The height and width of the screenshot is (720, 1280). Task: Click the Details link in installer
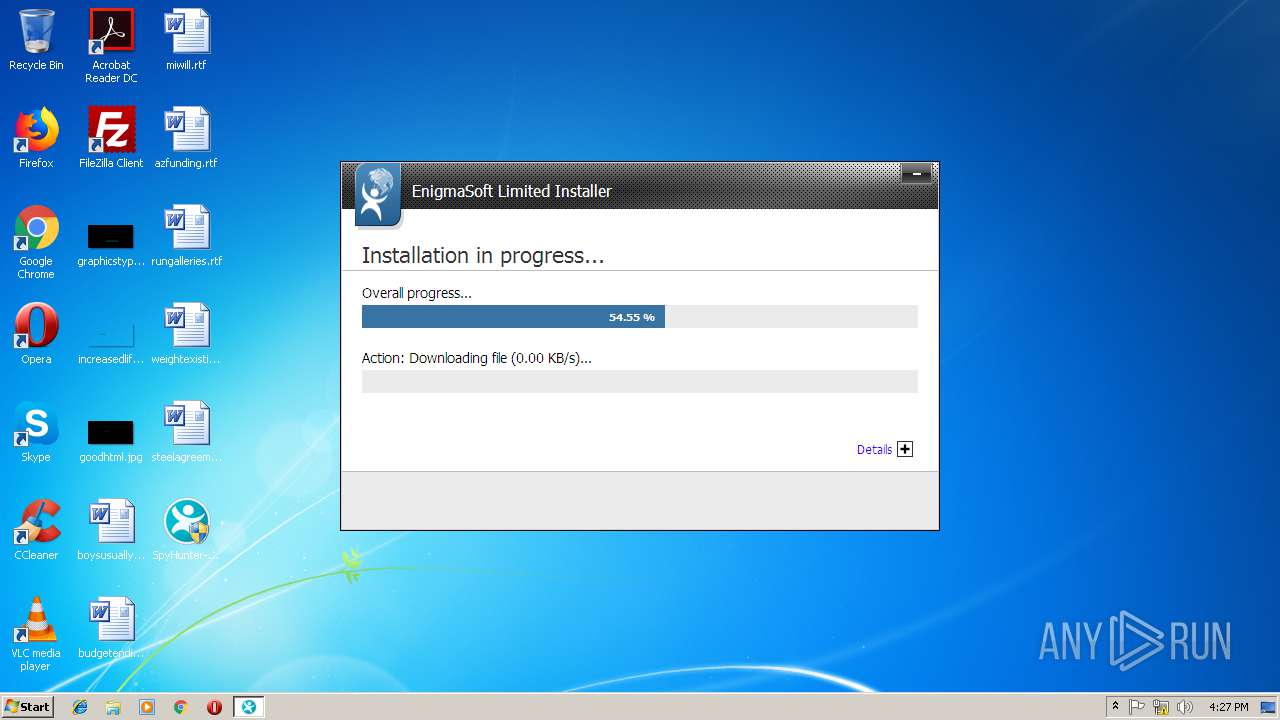[x=874, y=450]
